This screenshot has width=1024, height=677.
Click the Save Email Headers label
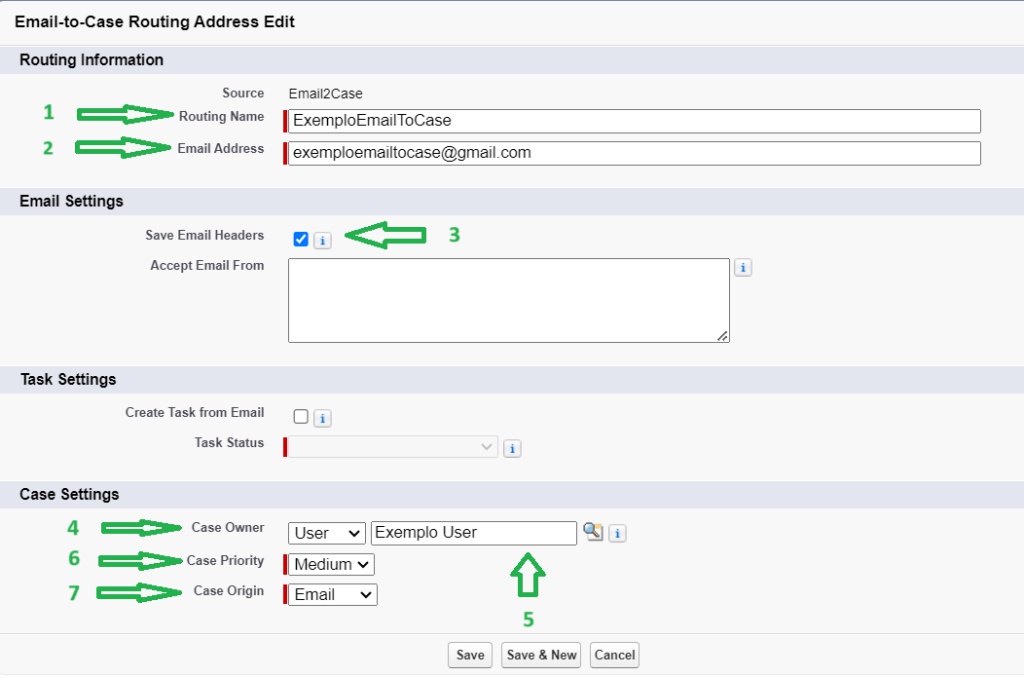[204, 235]
